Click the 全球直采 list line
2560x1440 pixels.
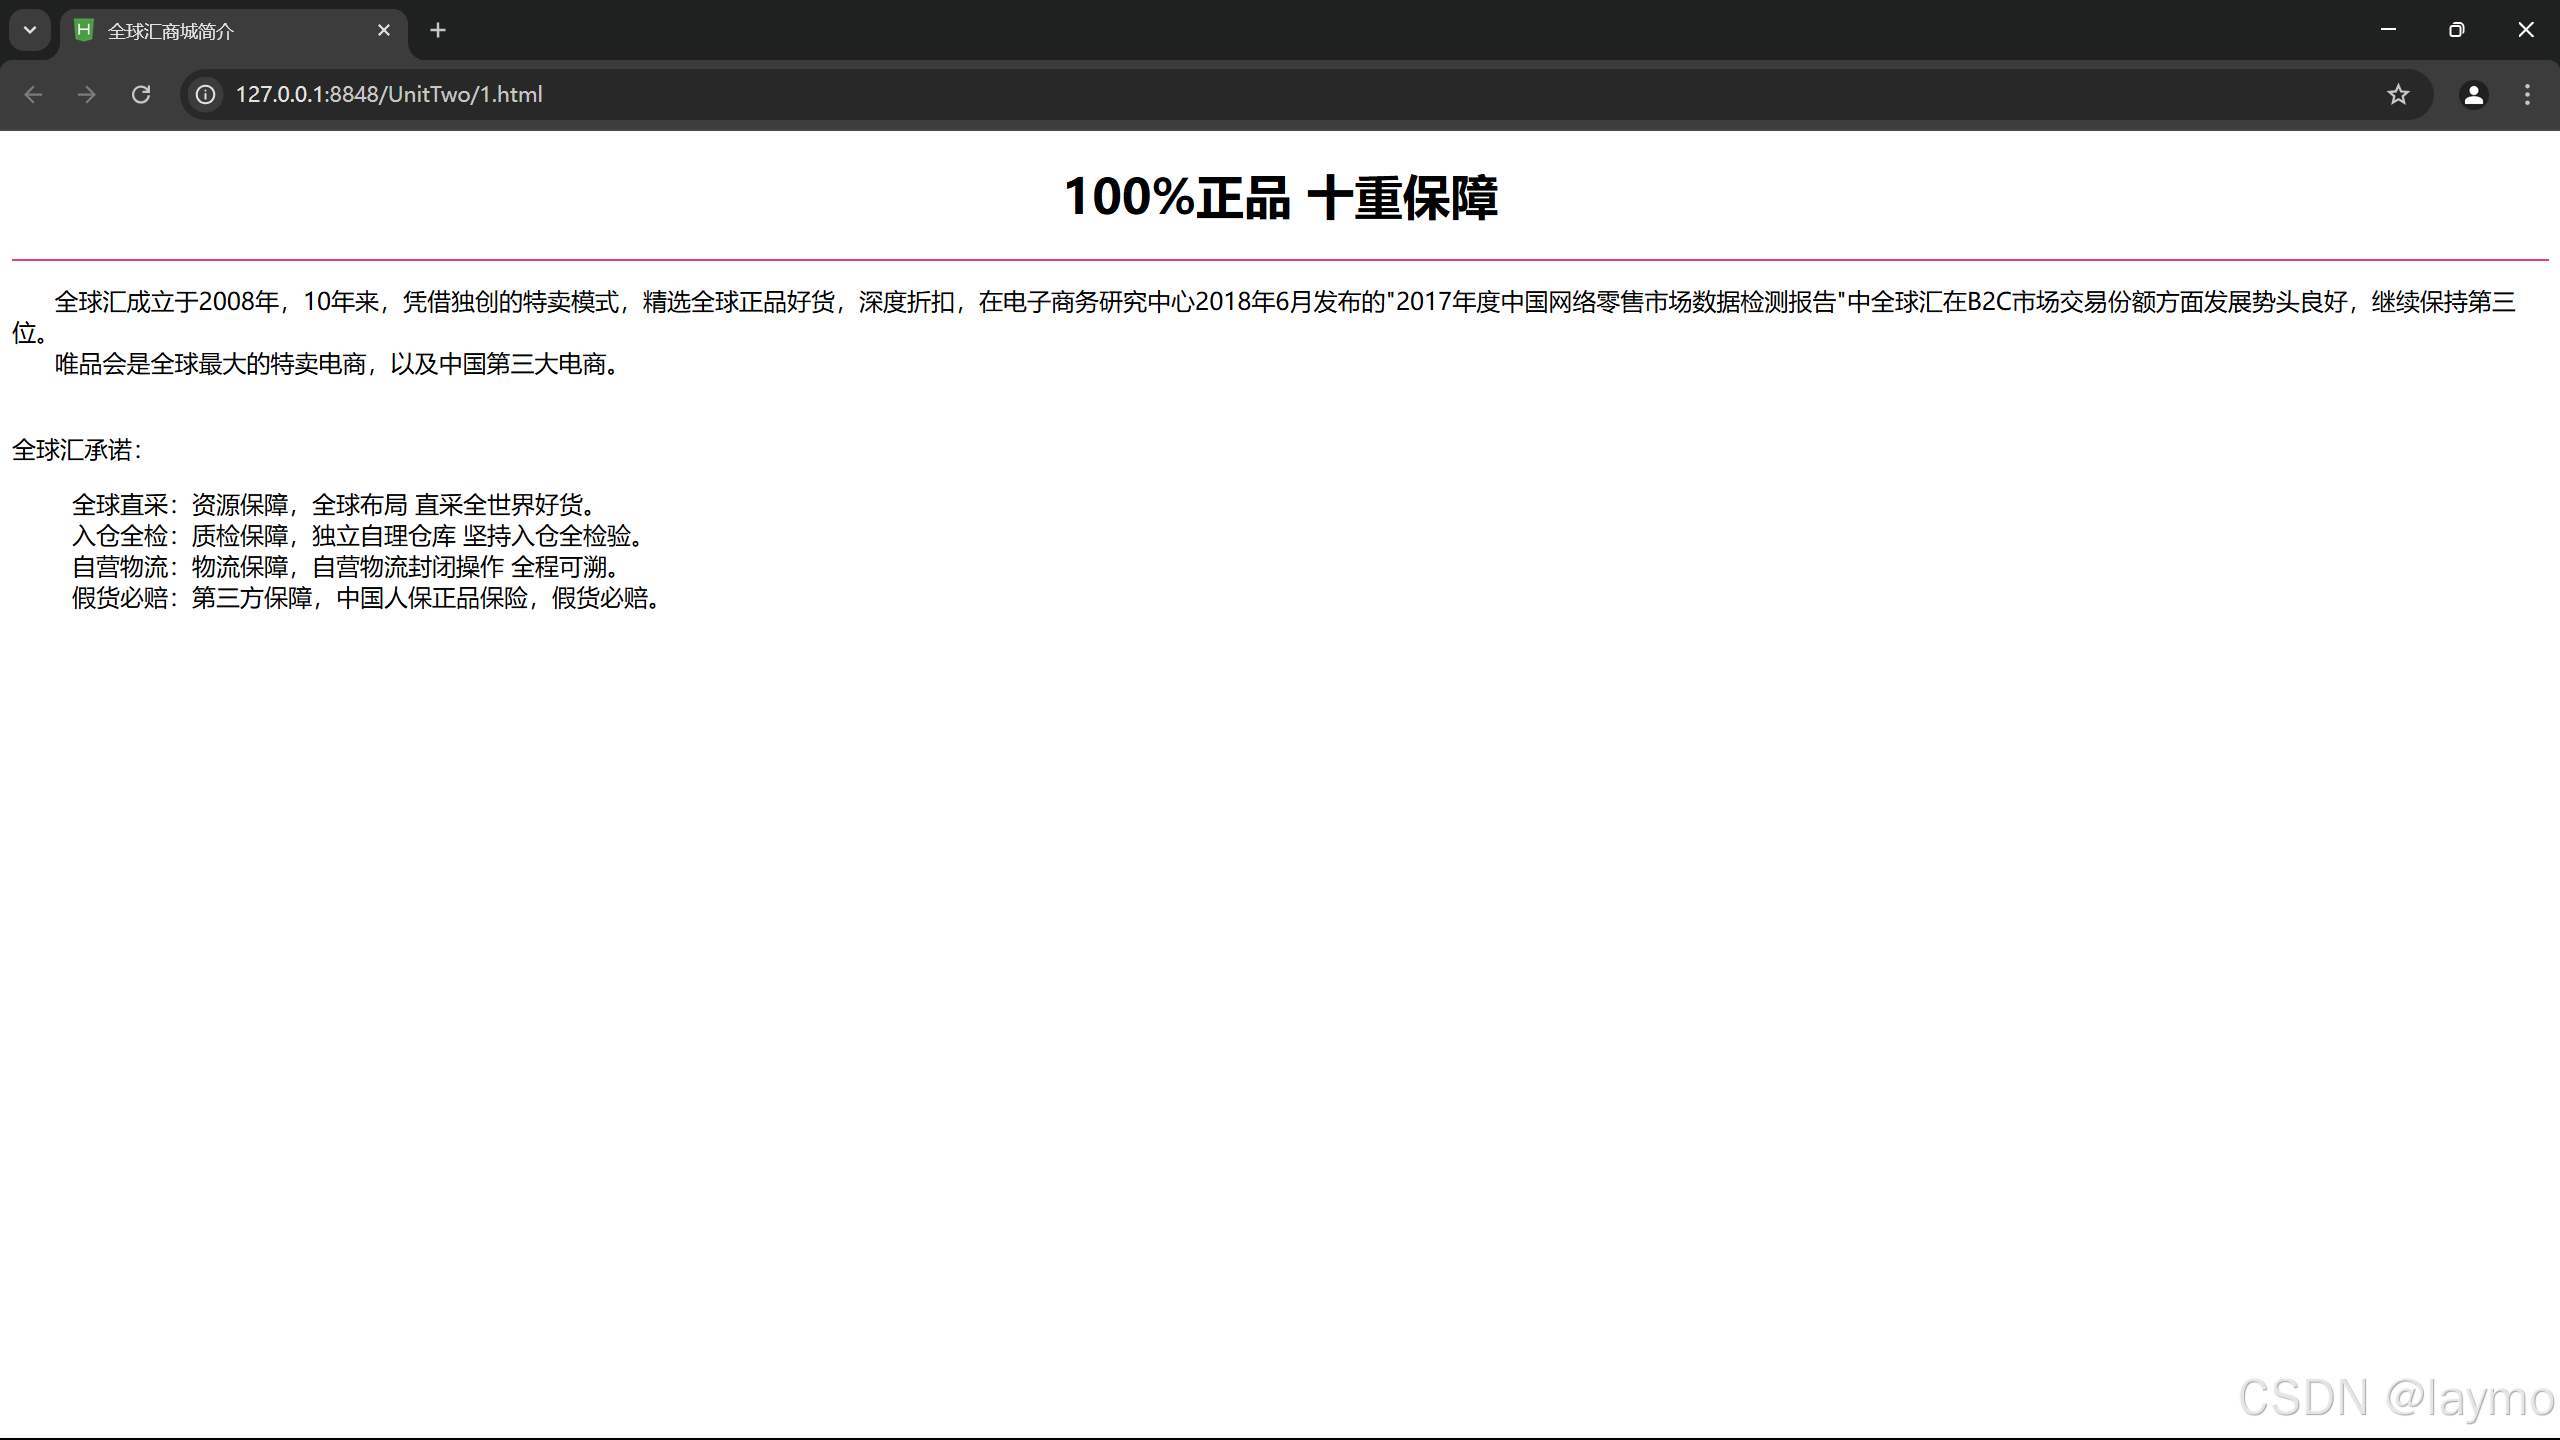[x=335, y=505]
